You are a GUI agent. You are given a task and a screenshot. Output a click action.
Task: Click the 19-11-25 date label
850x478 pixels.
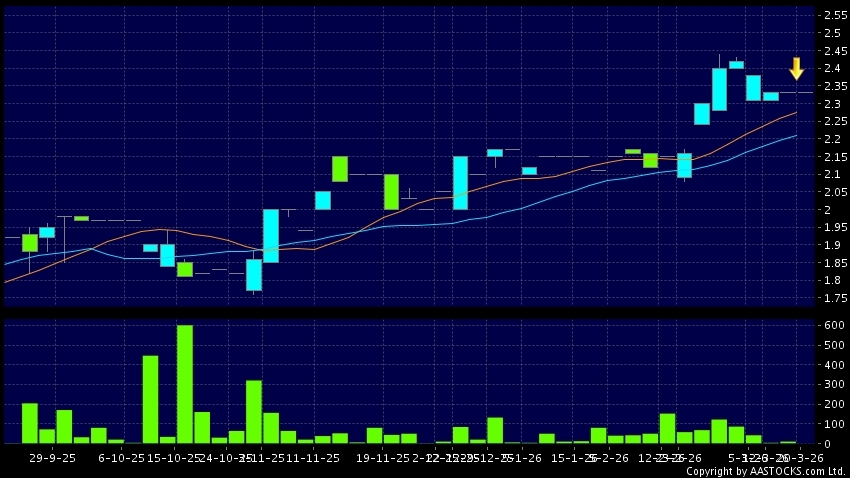(383, 456)
